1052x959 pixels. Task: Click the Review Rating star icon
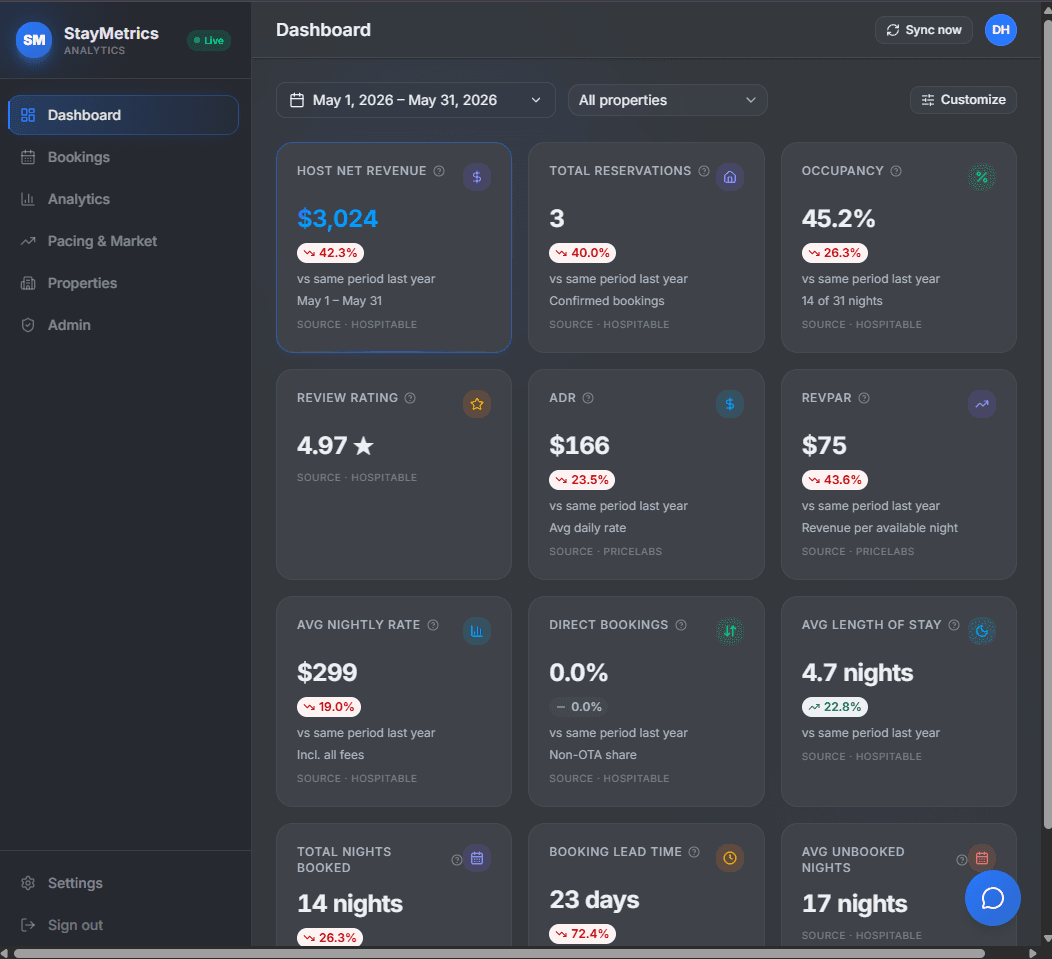click(x=477, y=404)
